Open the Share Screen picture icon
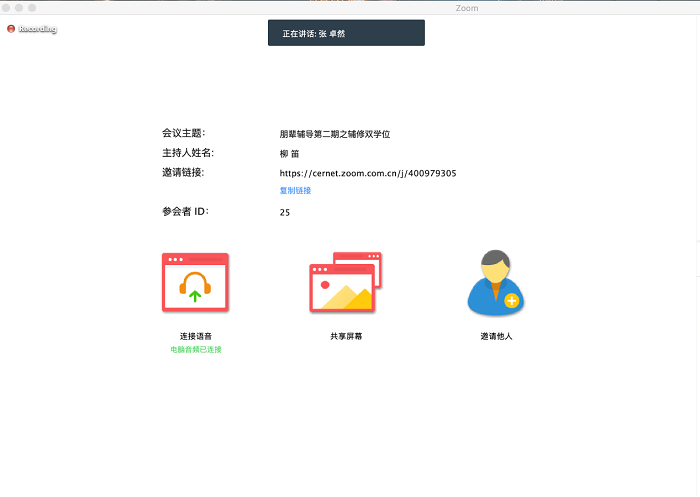 click(x=345, y=283)
